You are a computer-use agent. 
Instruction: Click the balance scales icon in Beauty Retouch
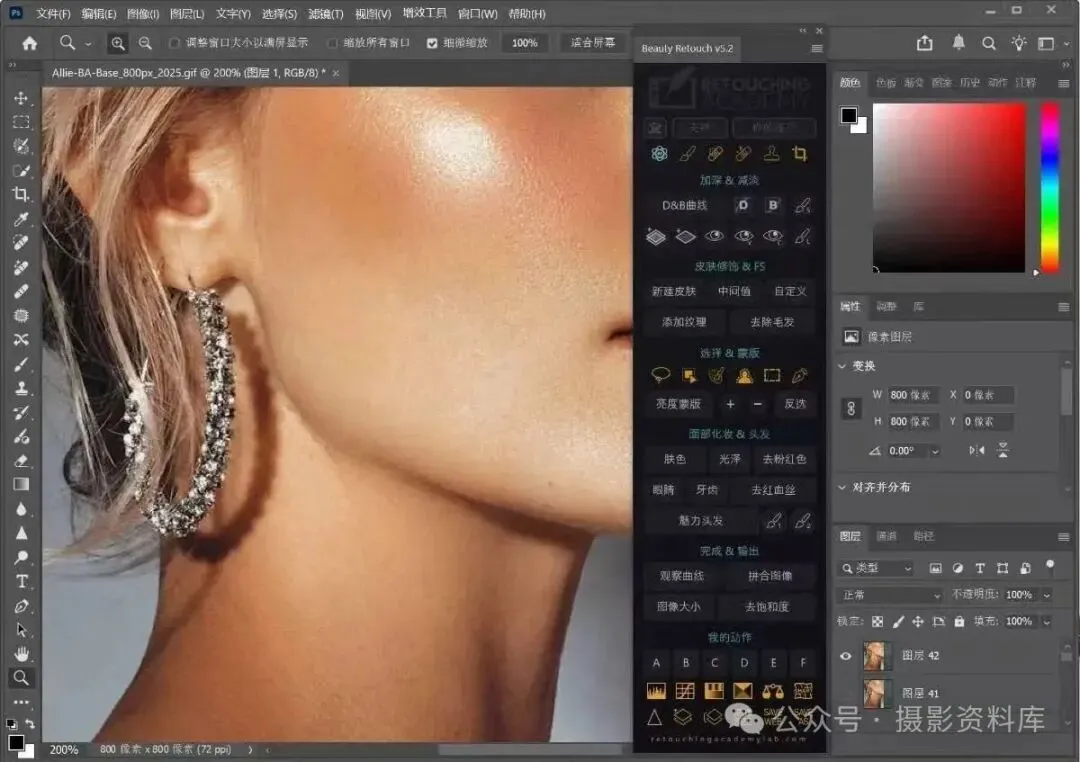773,691
